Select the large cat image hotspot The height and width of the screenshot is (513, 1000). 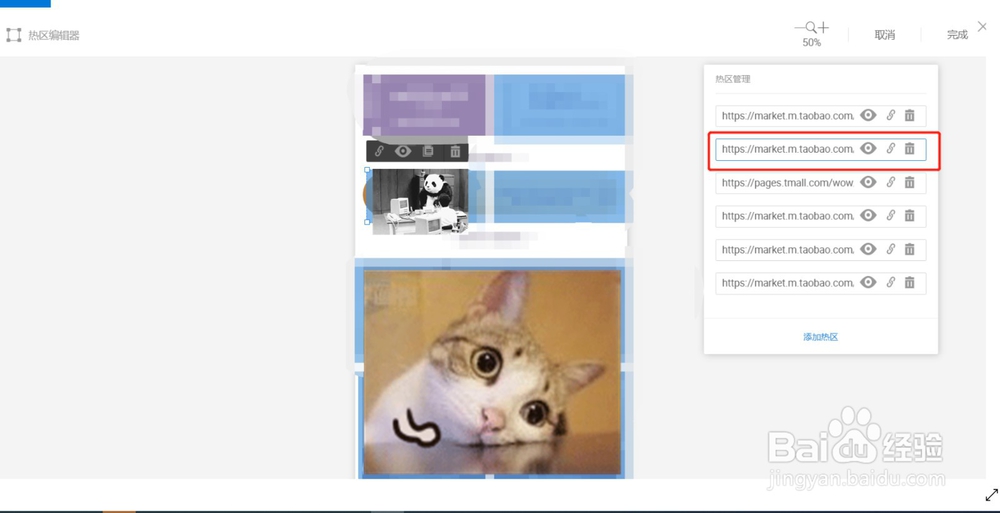coord(492,372)
